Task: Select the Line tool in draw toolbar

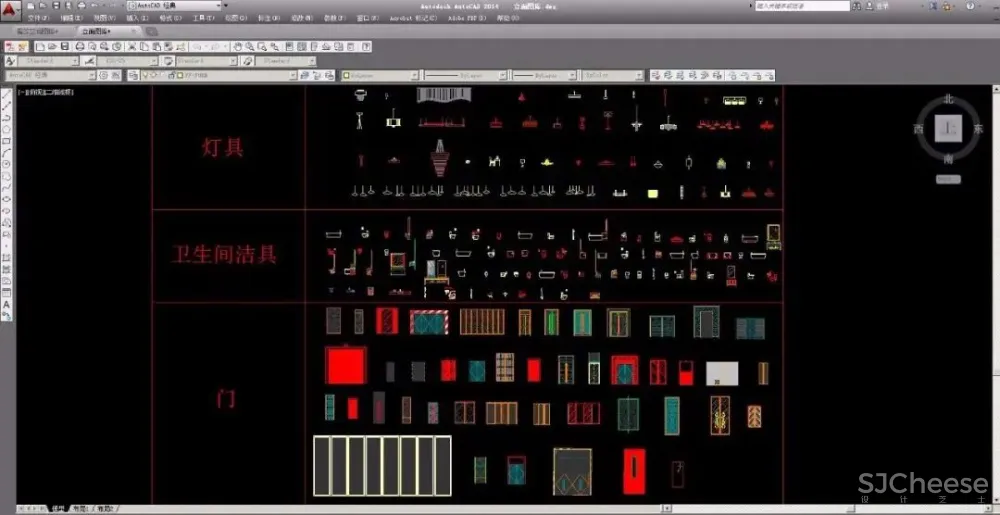Action: point(7,96)
